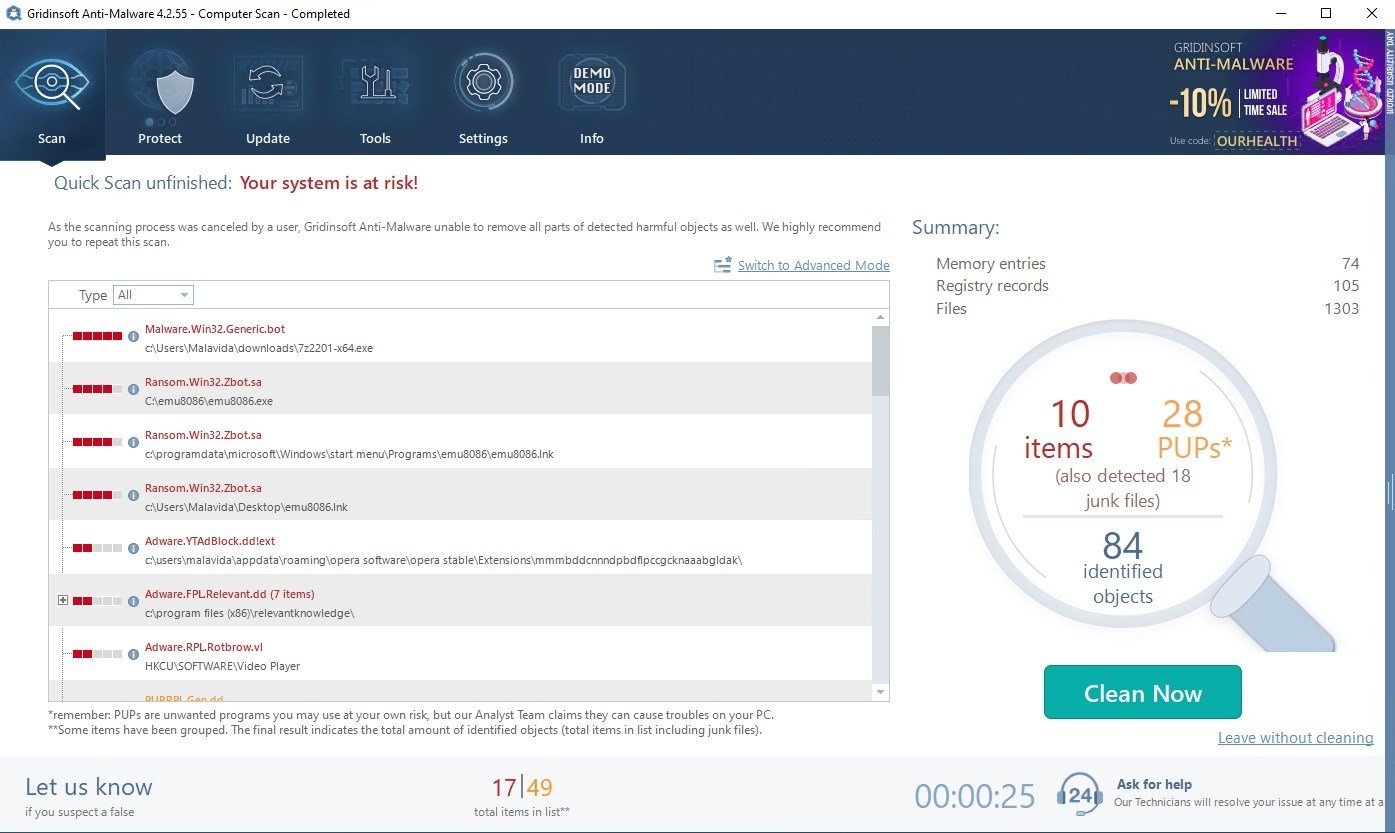Screen dimensions: 1395x833
Task: Click info icon for Adware.RPL.Rotbrow.vl
Action: (133, 654)
